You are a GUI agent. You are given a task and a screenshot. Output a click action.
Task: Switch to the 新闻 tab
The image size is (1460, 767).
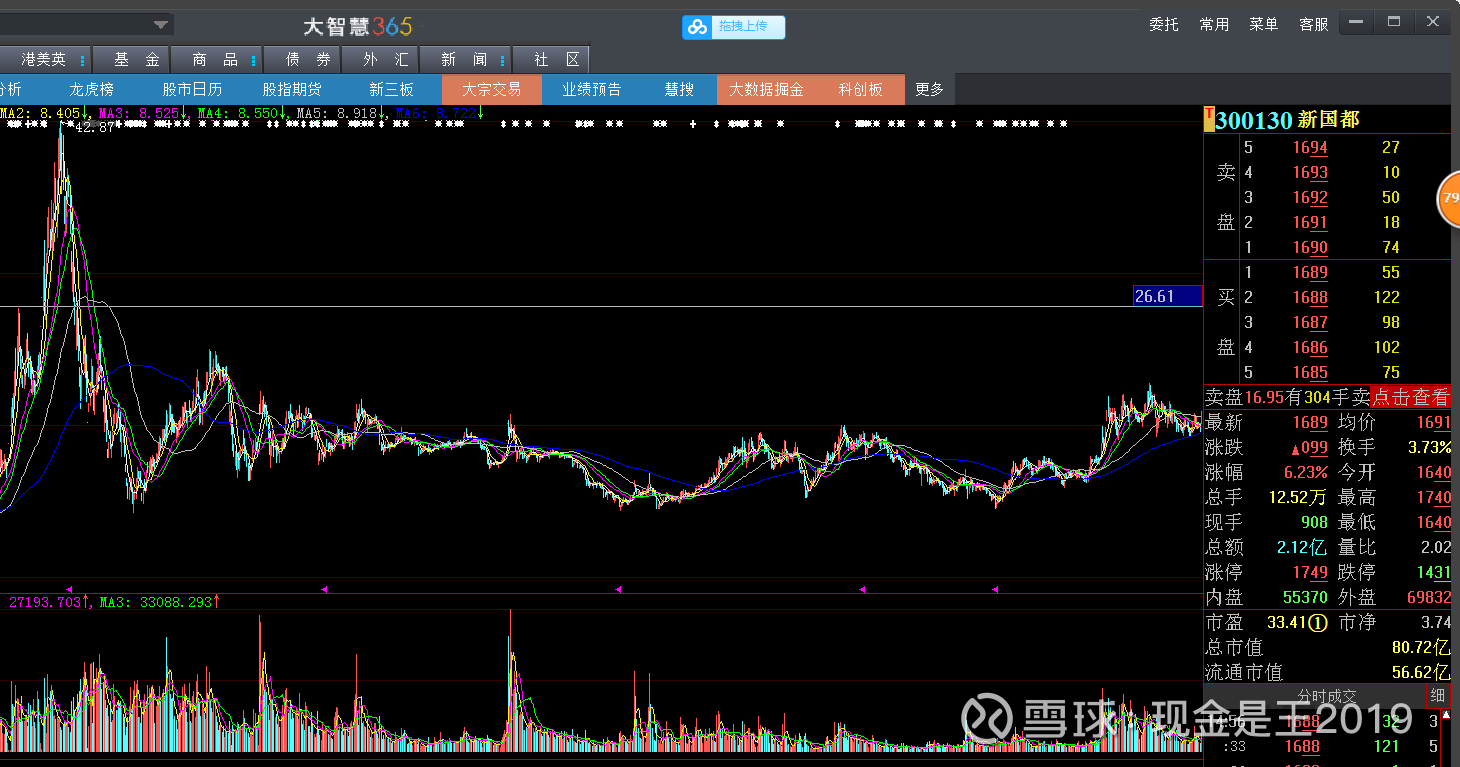[x=463, y=60]
